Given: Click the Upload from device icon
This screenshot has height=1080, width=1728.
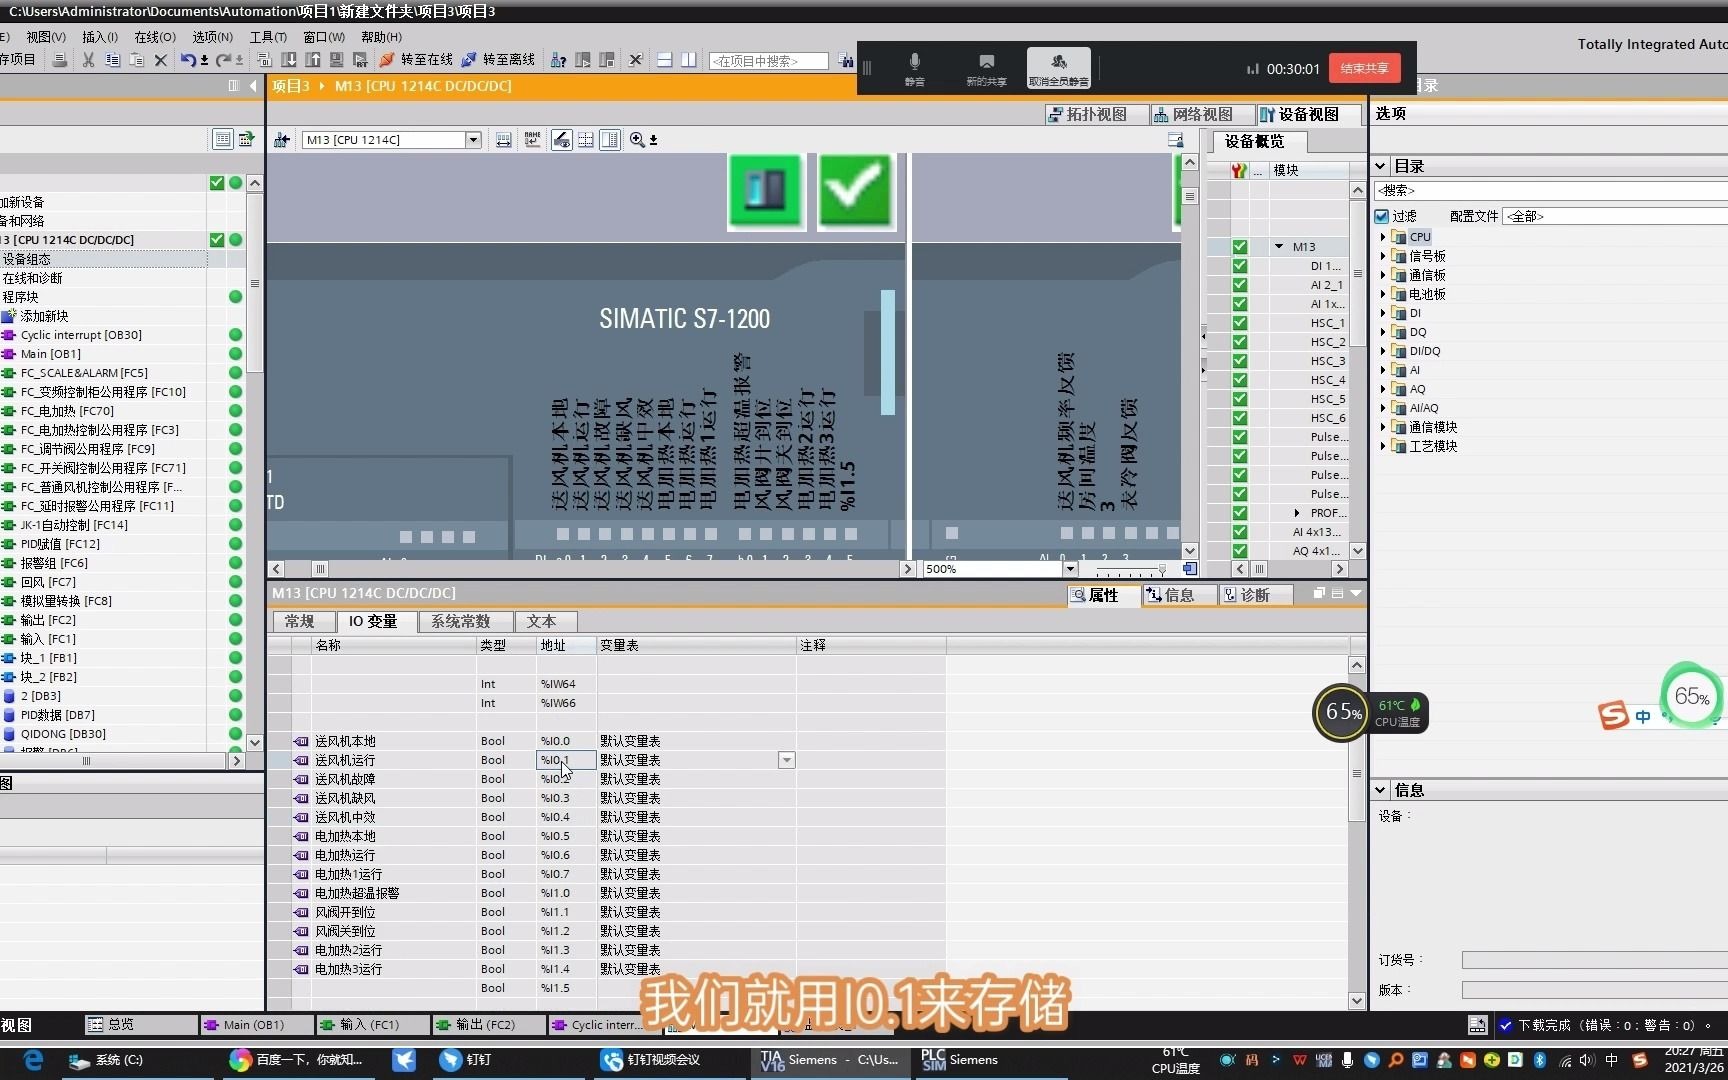Looking at the screenshot, I should 313,60.
